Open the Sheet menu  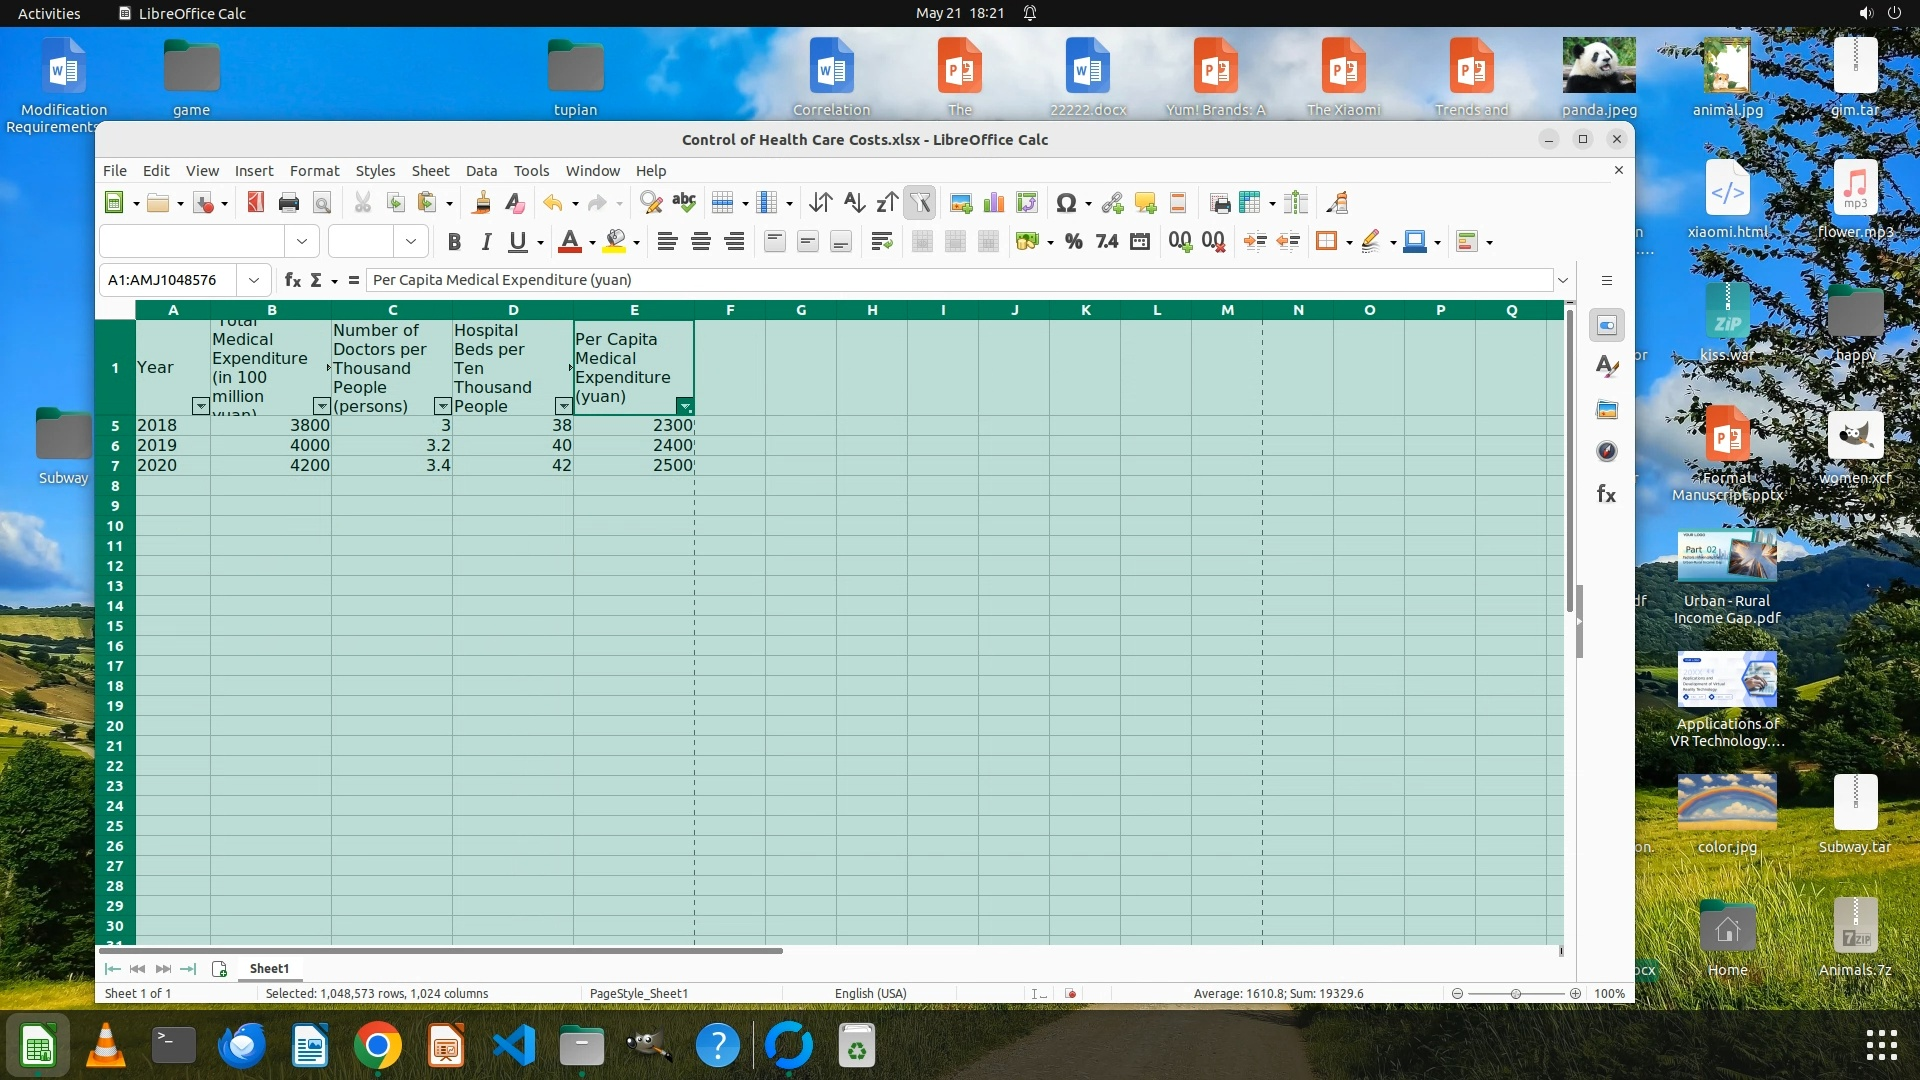coord(430,171)
